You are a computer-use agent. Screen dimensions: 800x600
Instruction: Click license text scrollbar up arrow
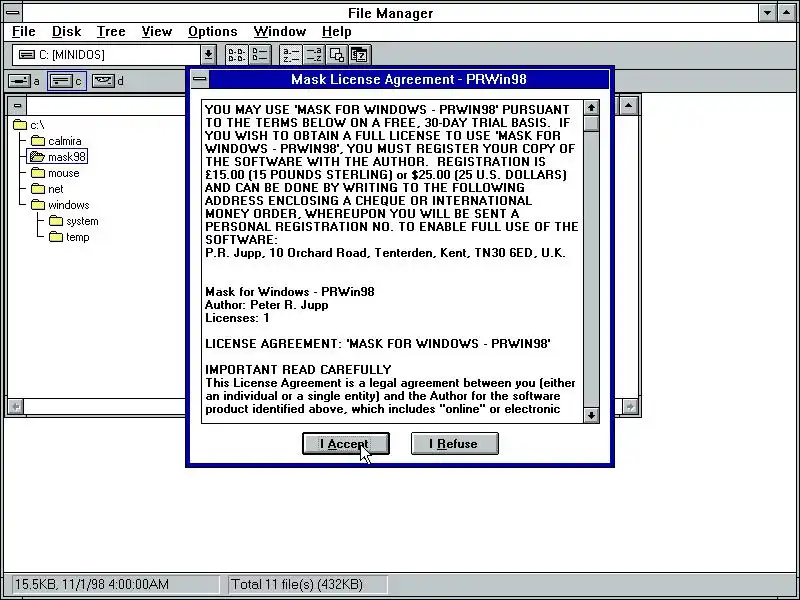click(x=591, y=108)
